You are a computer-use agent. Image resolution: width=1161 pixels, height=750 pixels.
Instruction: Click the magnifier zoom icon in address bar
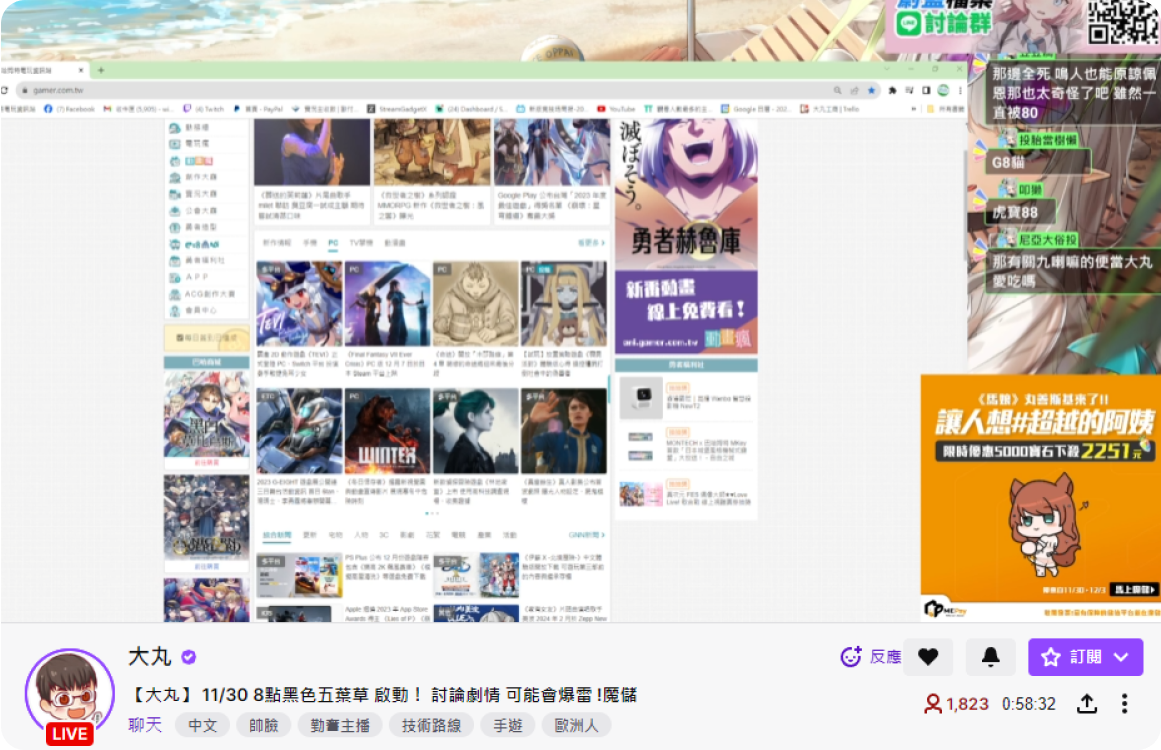[837, 90]
